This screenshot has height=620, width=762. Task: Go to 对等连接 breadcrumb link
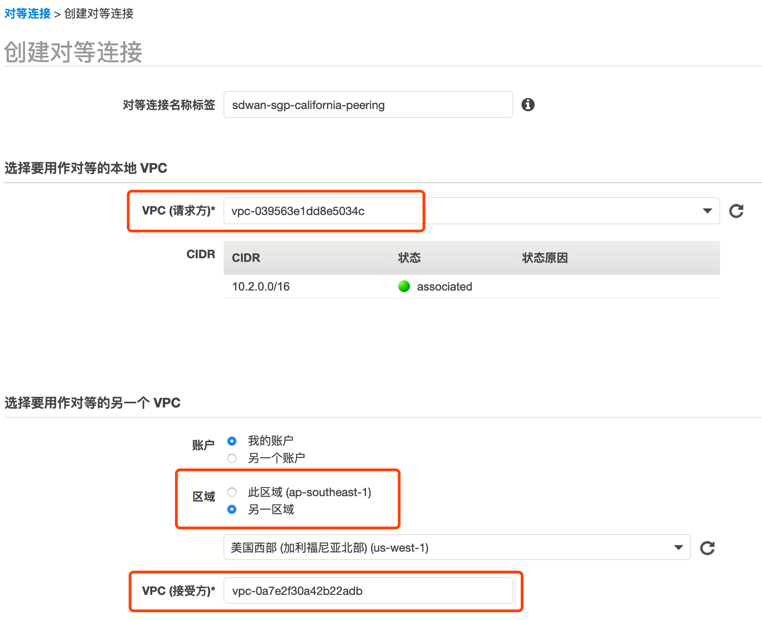pos(27,14)
